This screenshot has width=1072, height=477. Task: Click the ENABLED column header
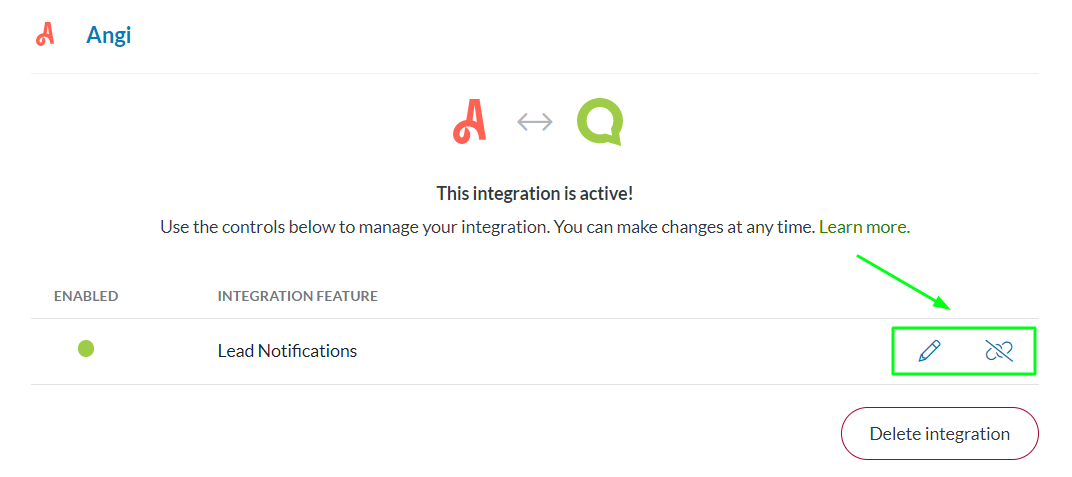click(x=86, y=296)
